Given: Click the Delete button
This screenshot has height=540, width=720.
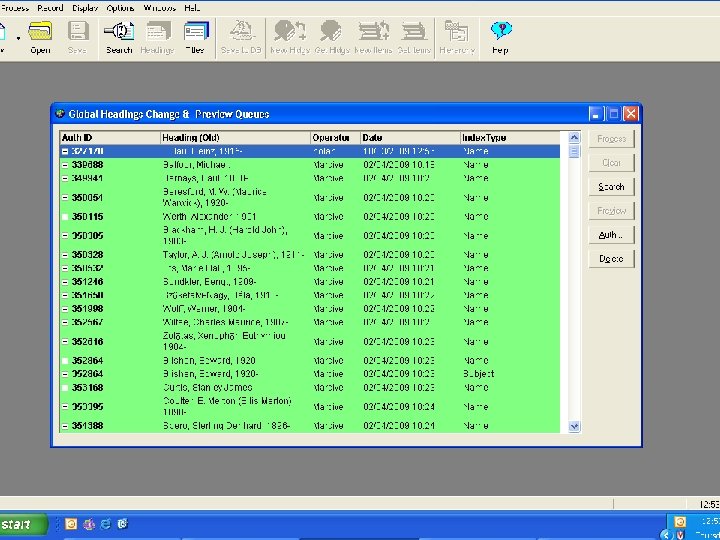Looking at the screenshot, I should coord(612,259).
